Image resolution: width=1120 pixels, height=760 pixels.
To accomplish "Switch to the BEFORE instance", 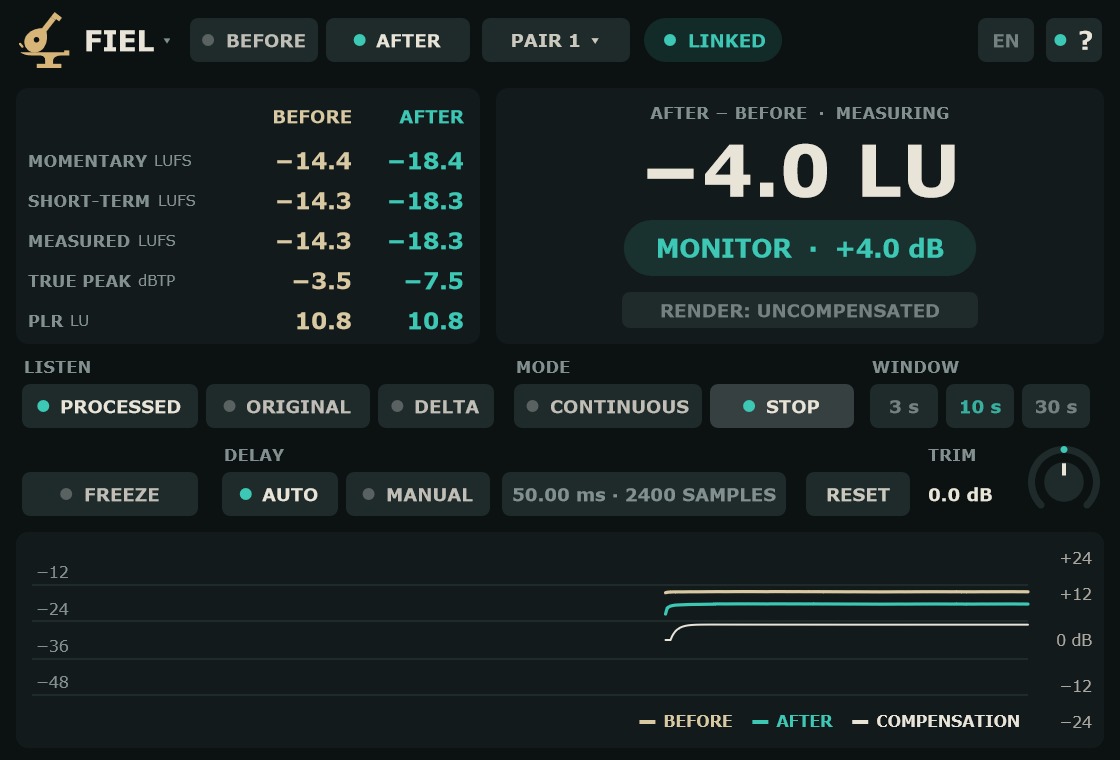I will [254, 41].
